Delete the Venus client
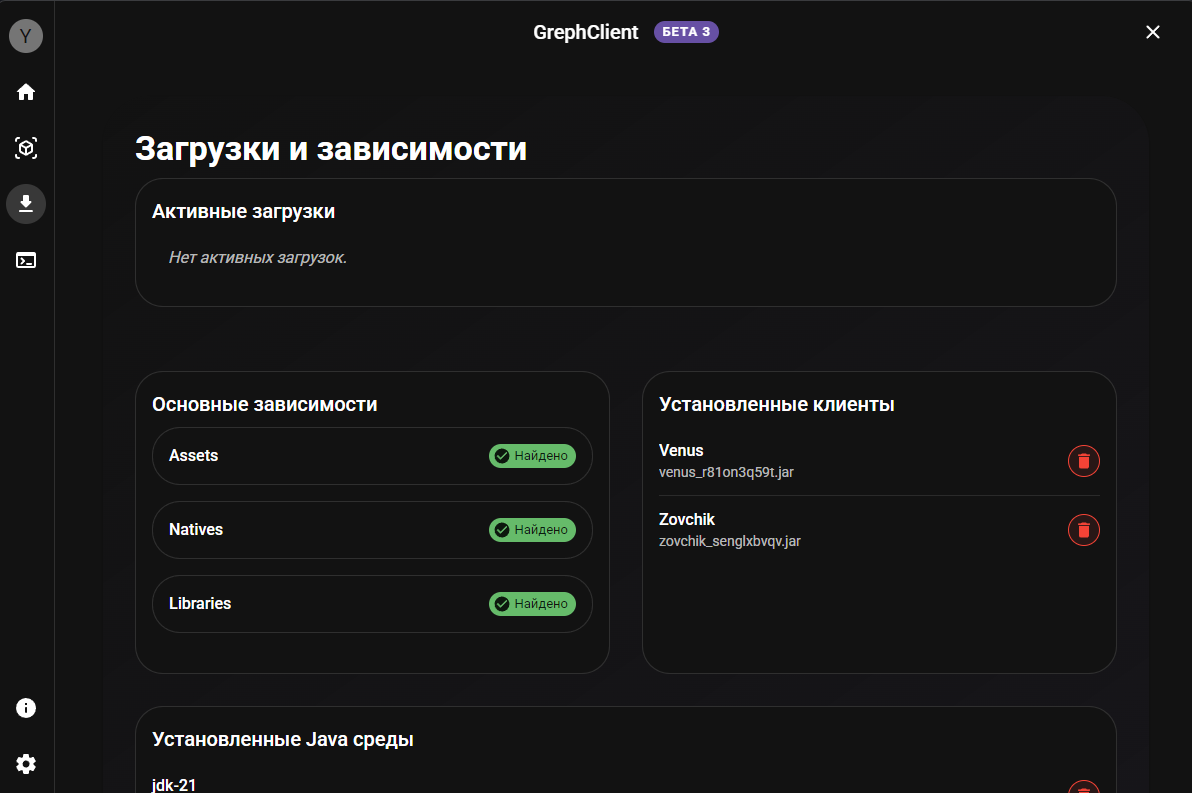 click(1083, 461)
